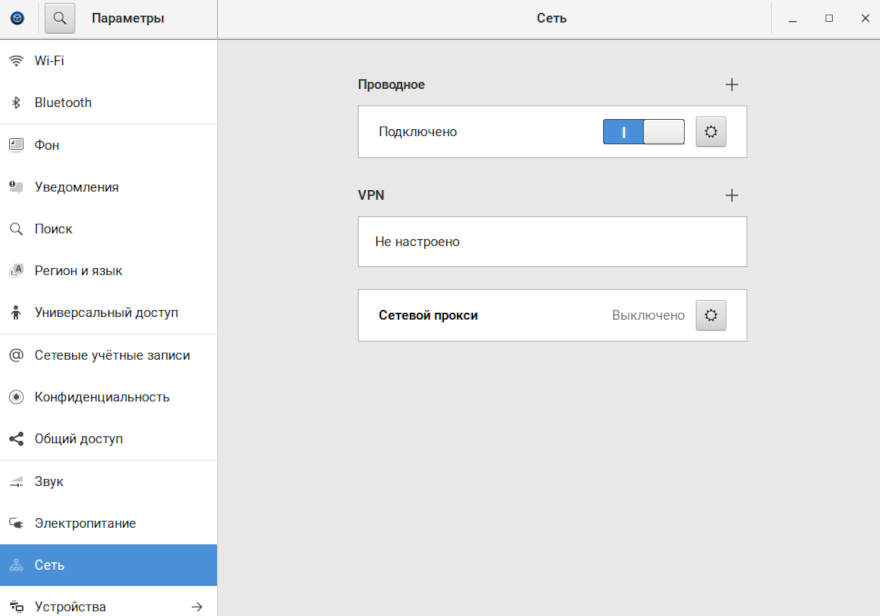Switch to the Звук panel
This screenshot has height=616, width=880.
(x=48, y=481)
